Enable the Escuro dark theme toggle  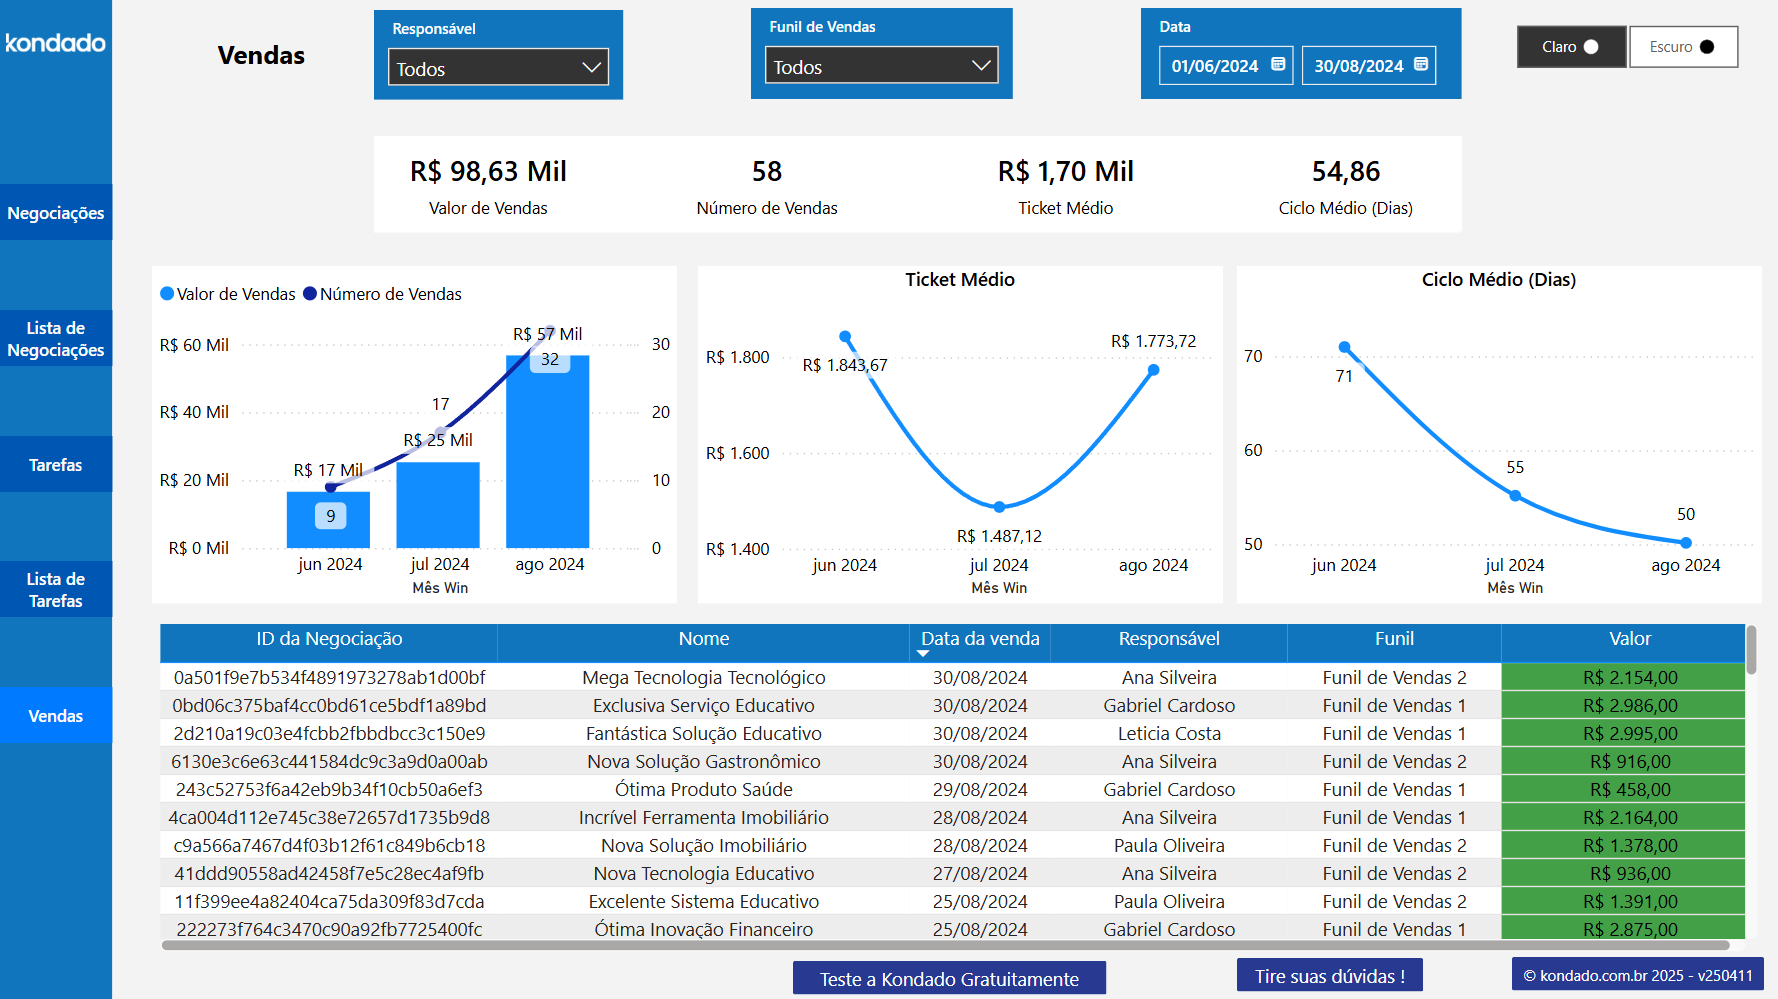tap(1683, 46)
